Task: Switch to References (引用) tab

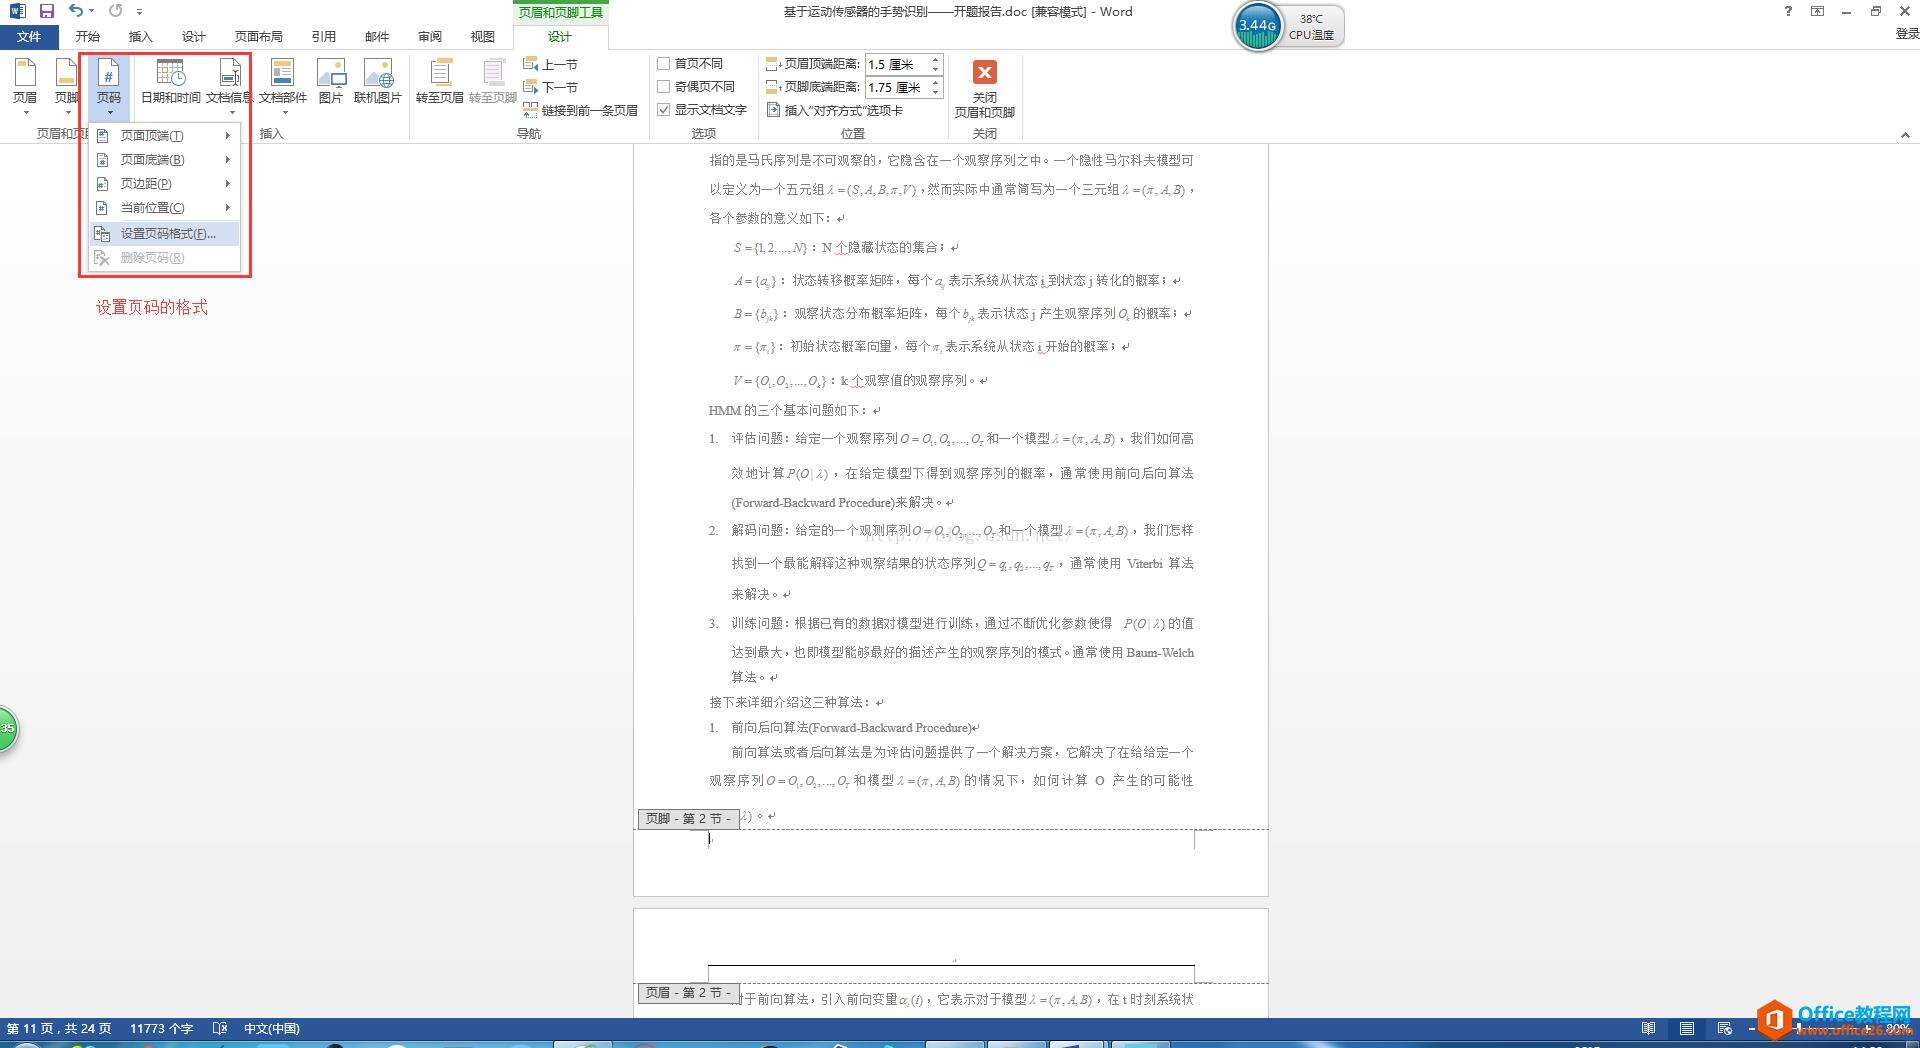Action: click(x=324, y=36)
